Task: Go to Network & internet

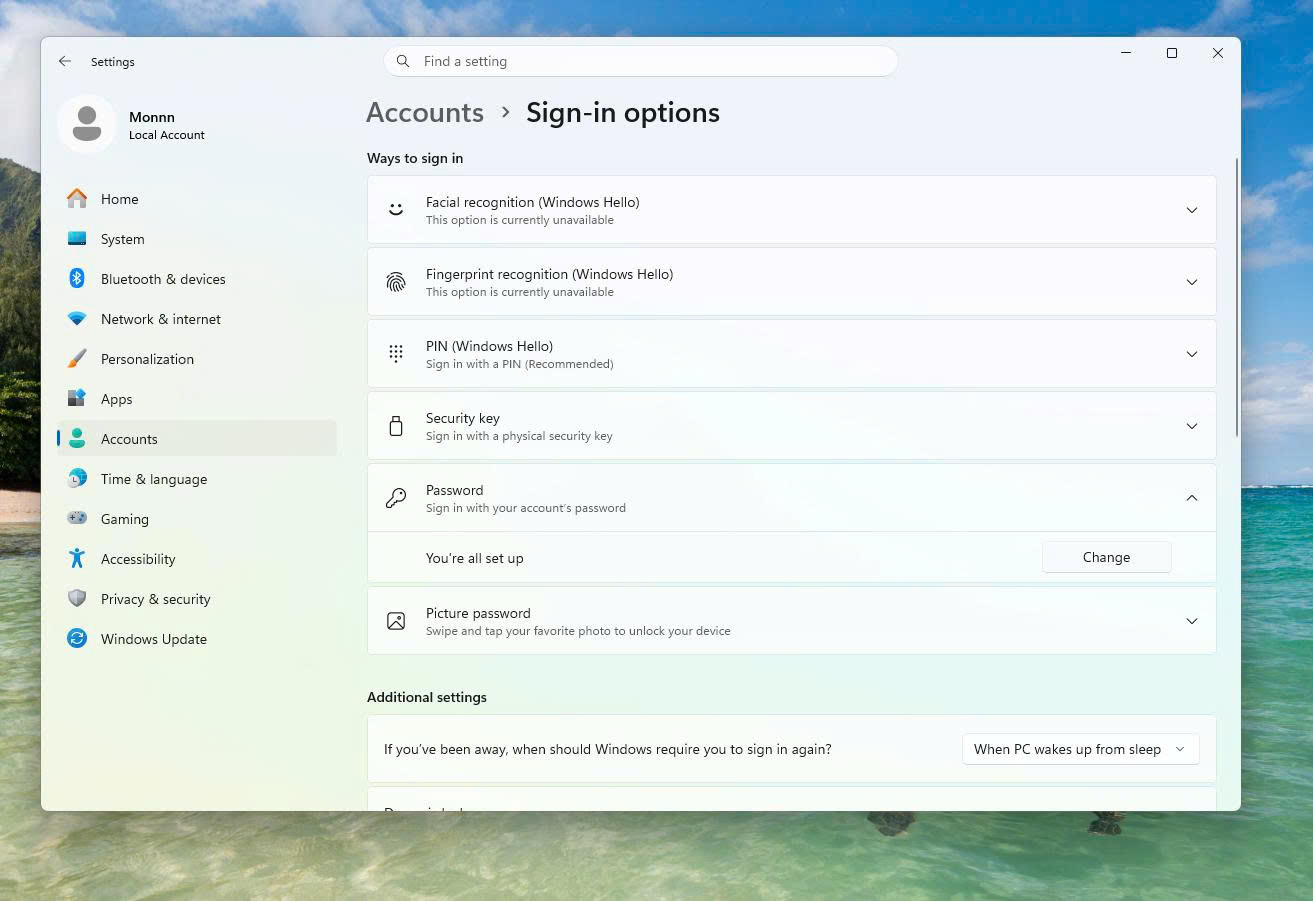Action: [197, 319]
